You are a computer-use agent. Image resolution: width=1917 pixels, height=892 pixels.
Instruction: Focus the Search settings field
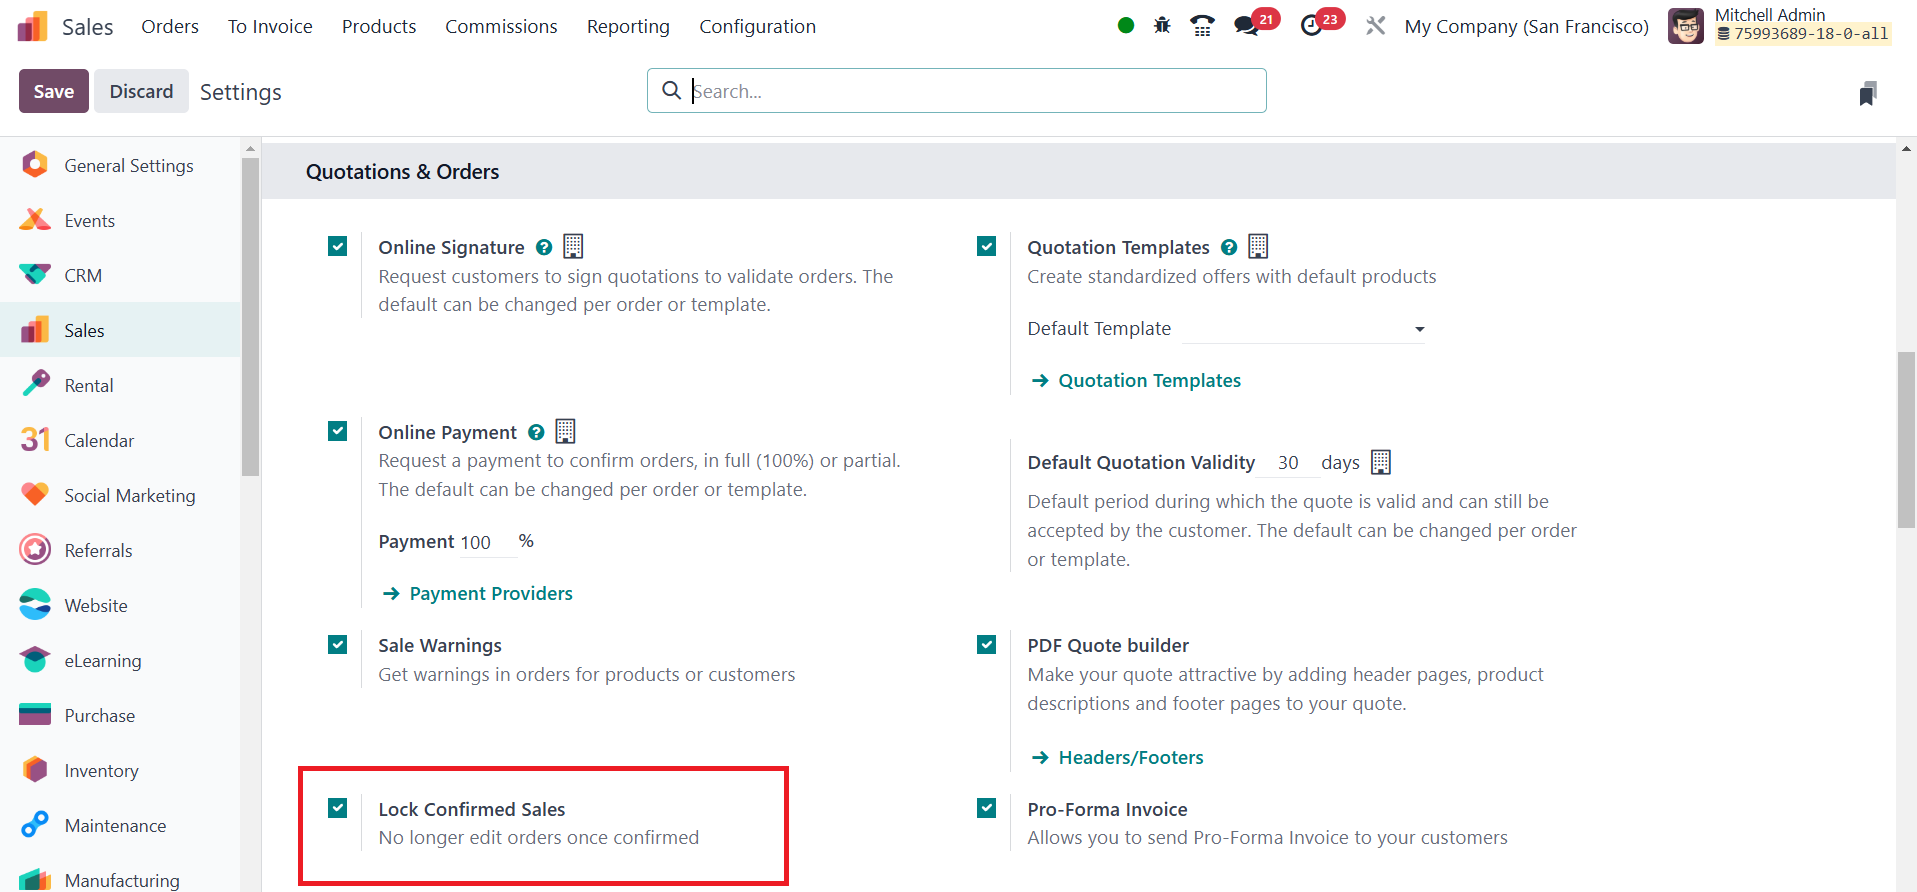point(970,91)
